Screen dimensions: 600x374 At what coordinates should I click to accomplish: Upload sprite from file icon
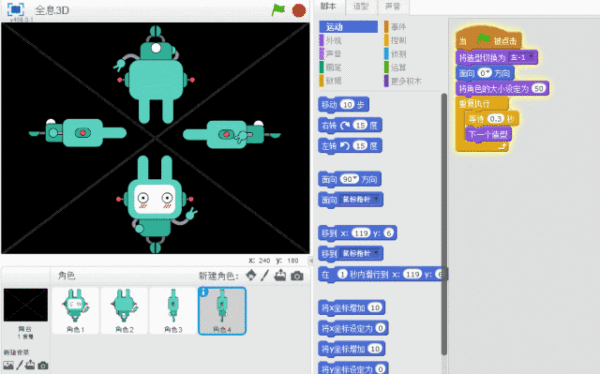point(280,275)
